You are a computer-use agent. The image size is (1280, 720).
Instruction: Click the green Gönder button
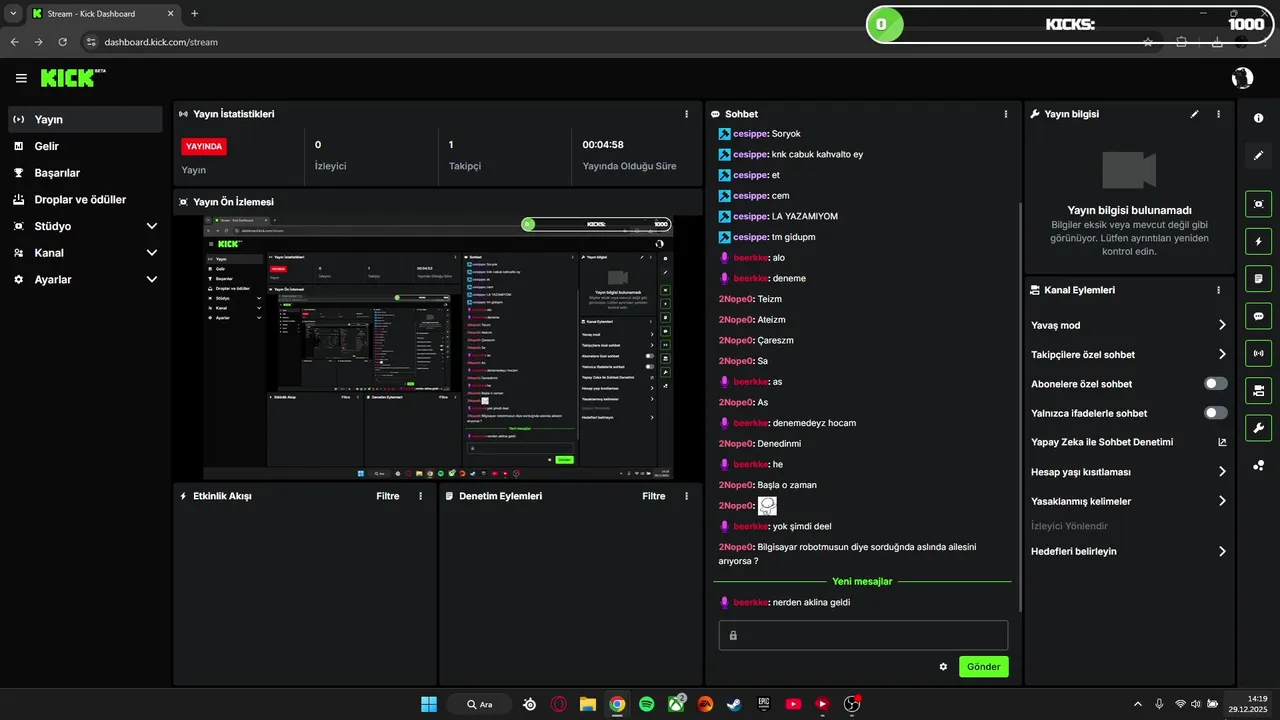click(x=983, y=667)
